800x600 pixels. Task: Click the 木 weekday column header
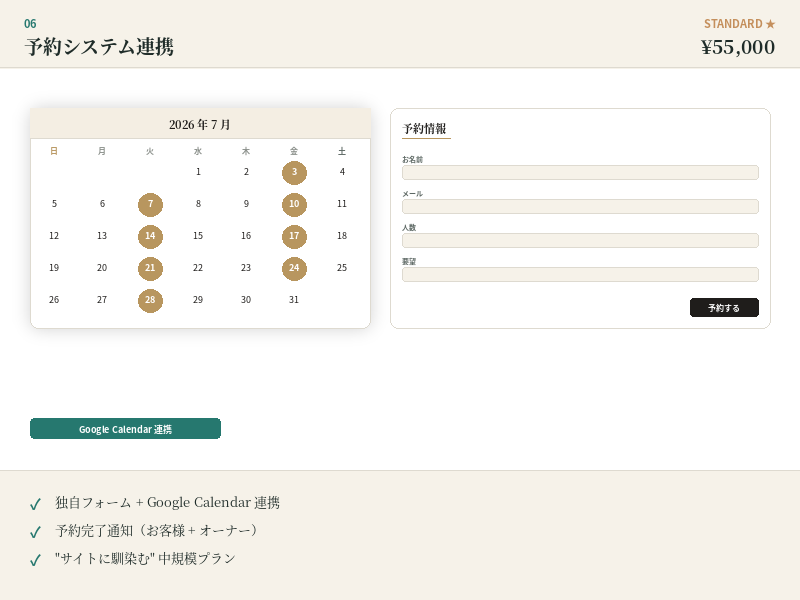246,151
